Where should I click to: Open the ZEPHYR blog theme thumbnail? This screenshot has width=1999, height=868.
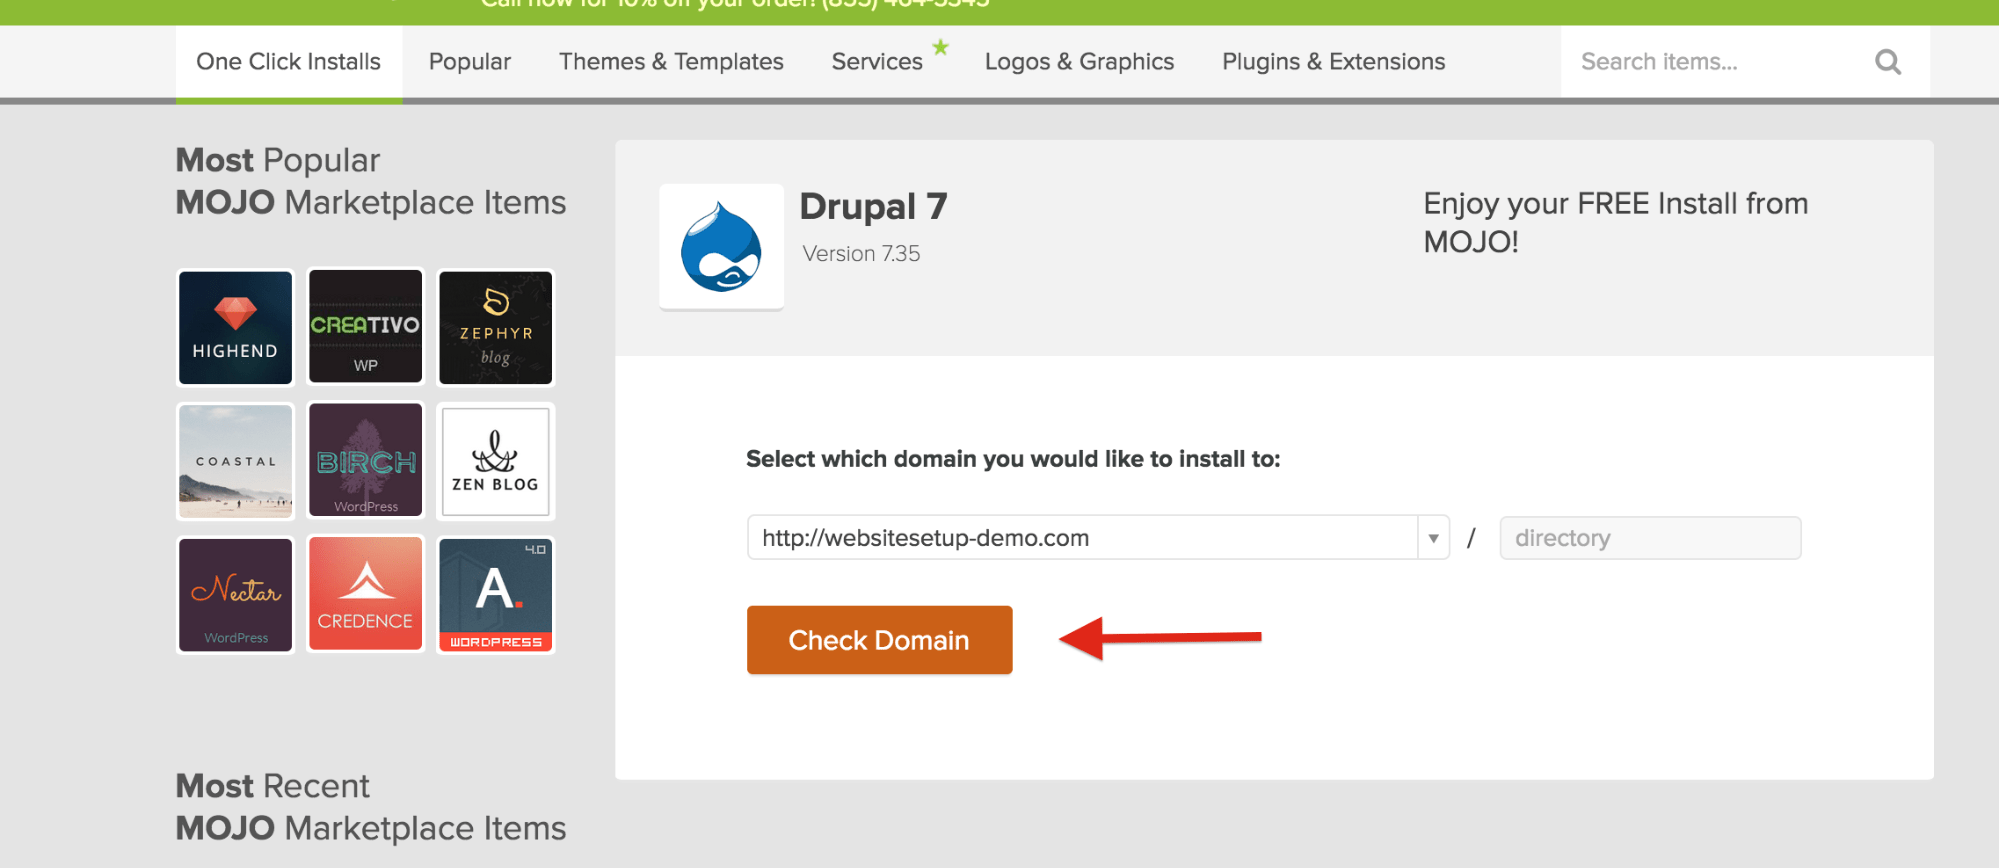(496, 328)
